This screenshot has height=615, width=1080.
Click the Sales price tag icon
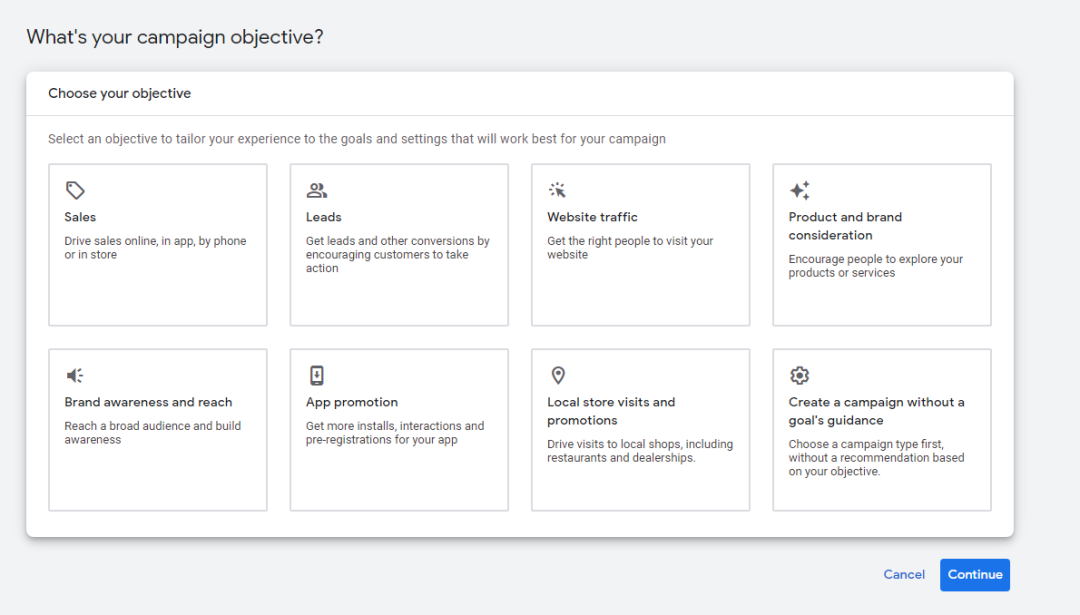75,190
